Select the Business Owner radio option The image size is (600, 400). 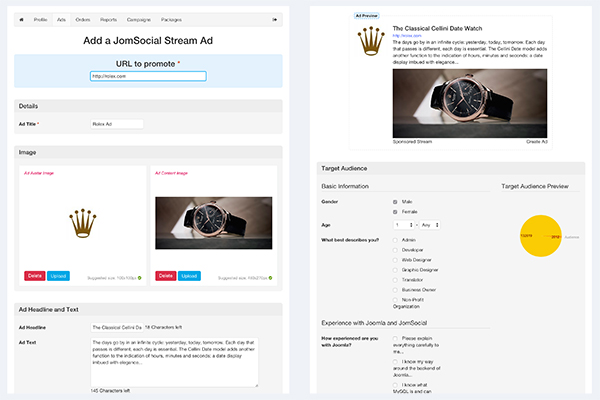(x=395, y=290)
